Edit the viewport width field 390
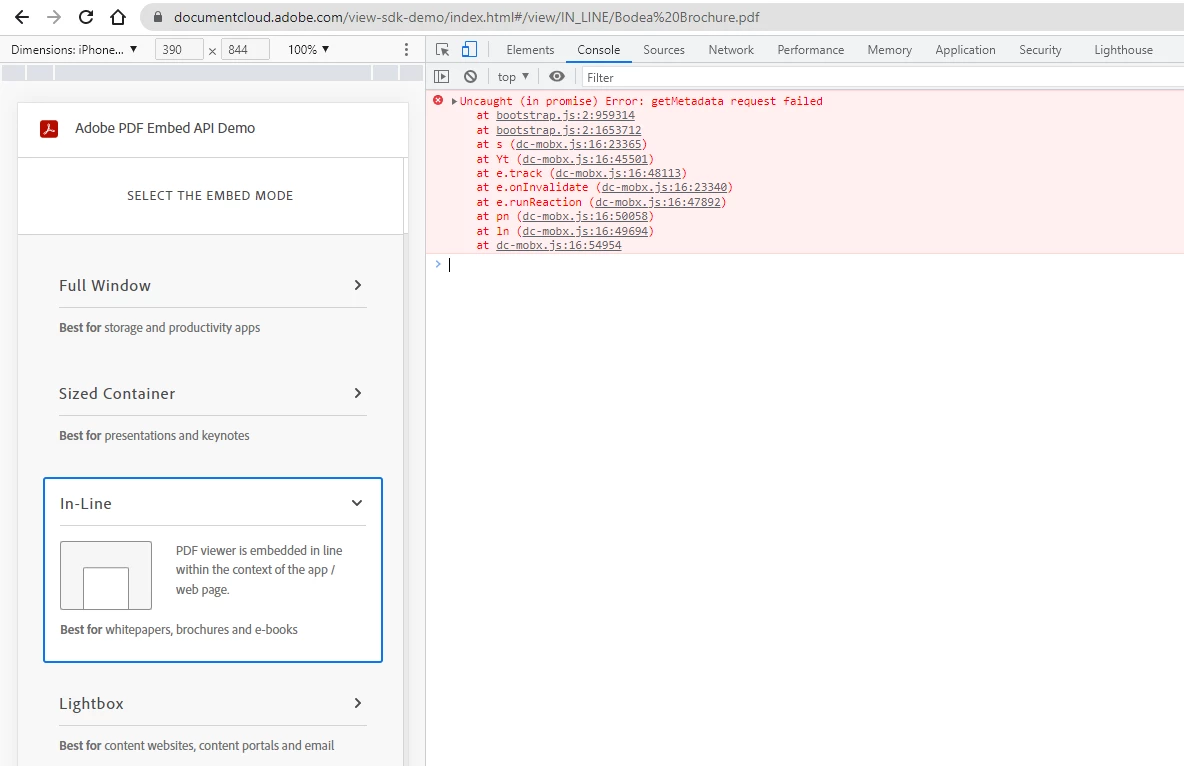This screenshot has height=766, width=1184. tap(179, 49)
